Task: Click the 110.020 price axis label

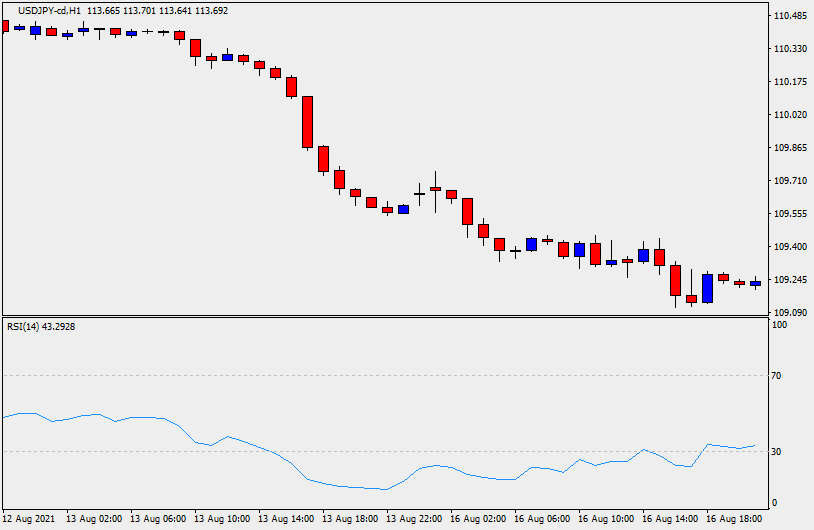Action: coord(790,115)
